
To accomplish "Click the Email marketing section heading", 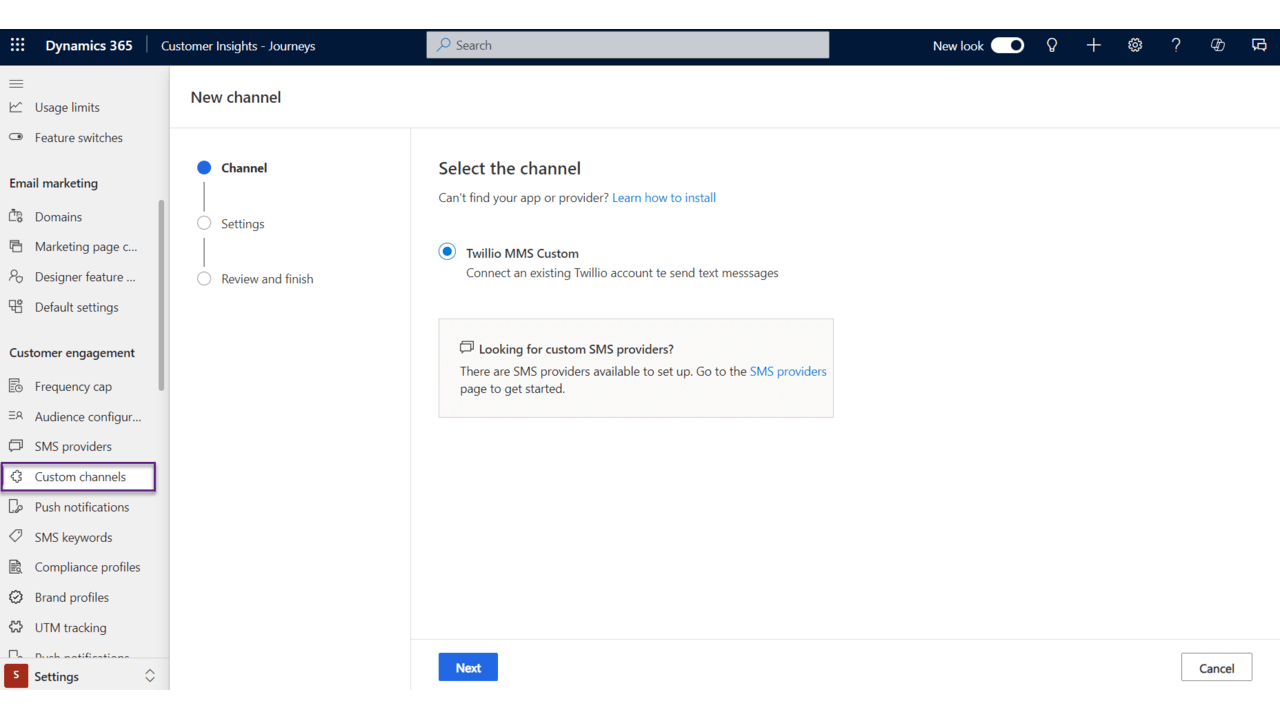I will point(54,183).
